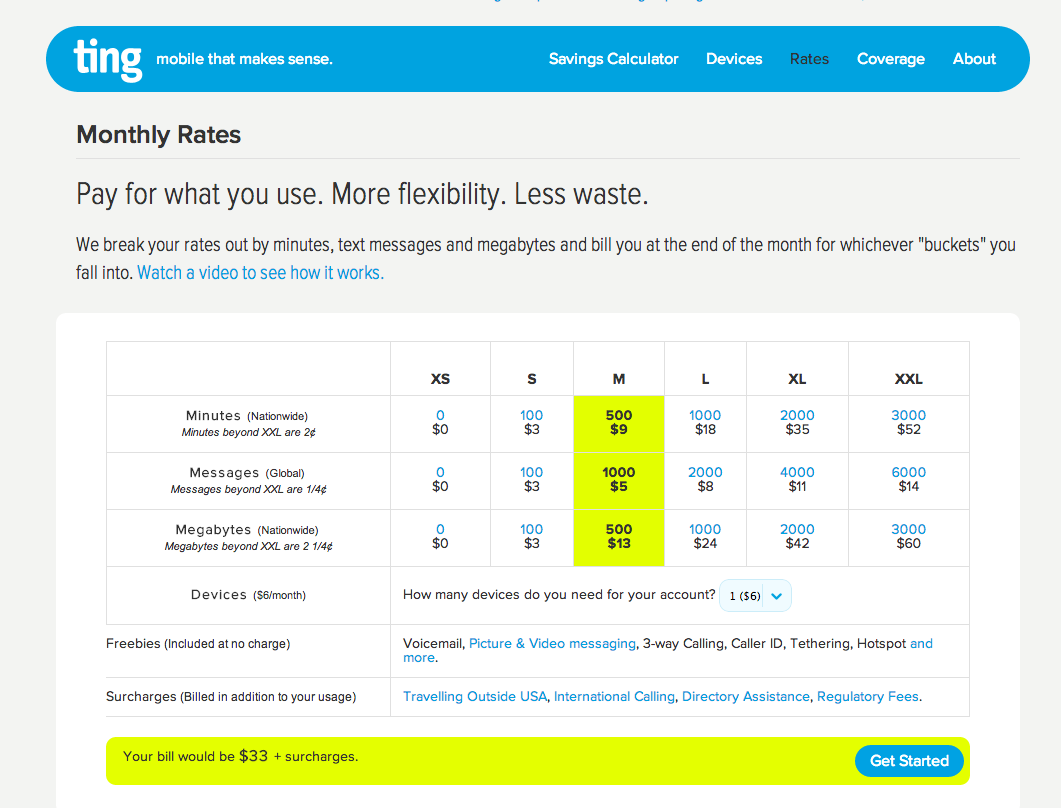Click the 'mobile that makes sense.' tagline
1061x808 pixels.
(244, 59)
